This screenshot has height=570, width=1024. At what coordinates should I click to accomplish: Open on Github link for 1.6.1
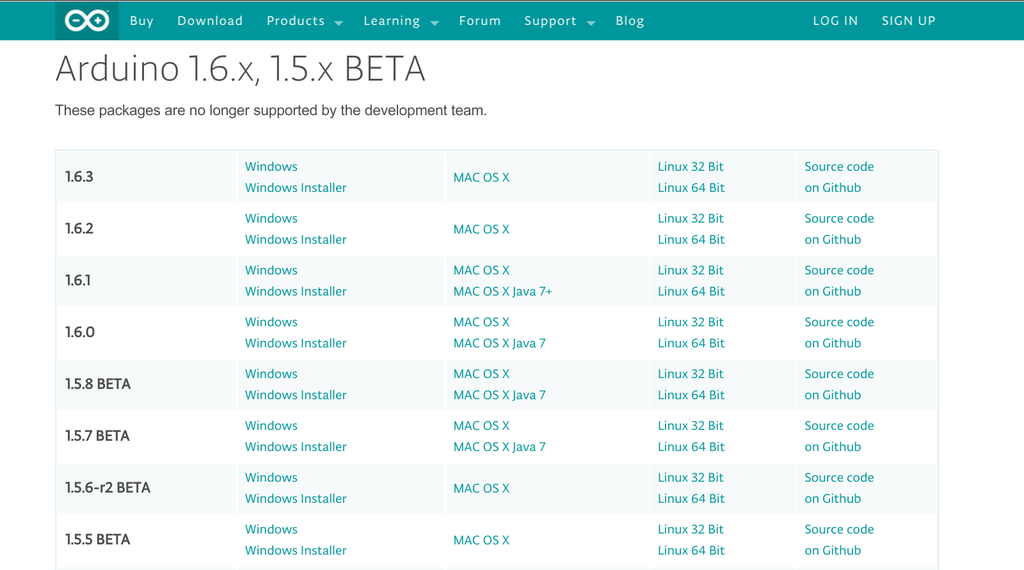(x=833, y=291)
